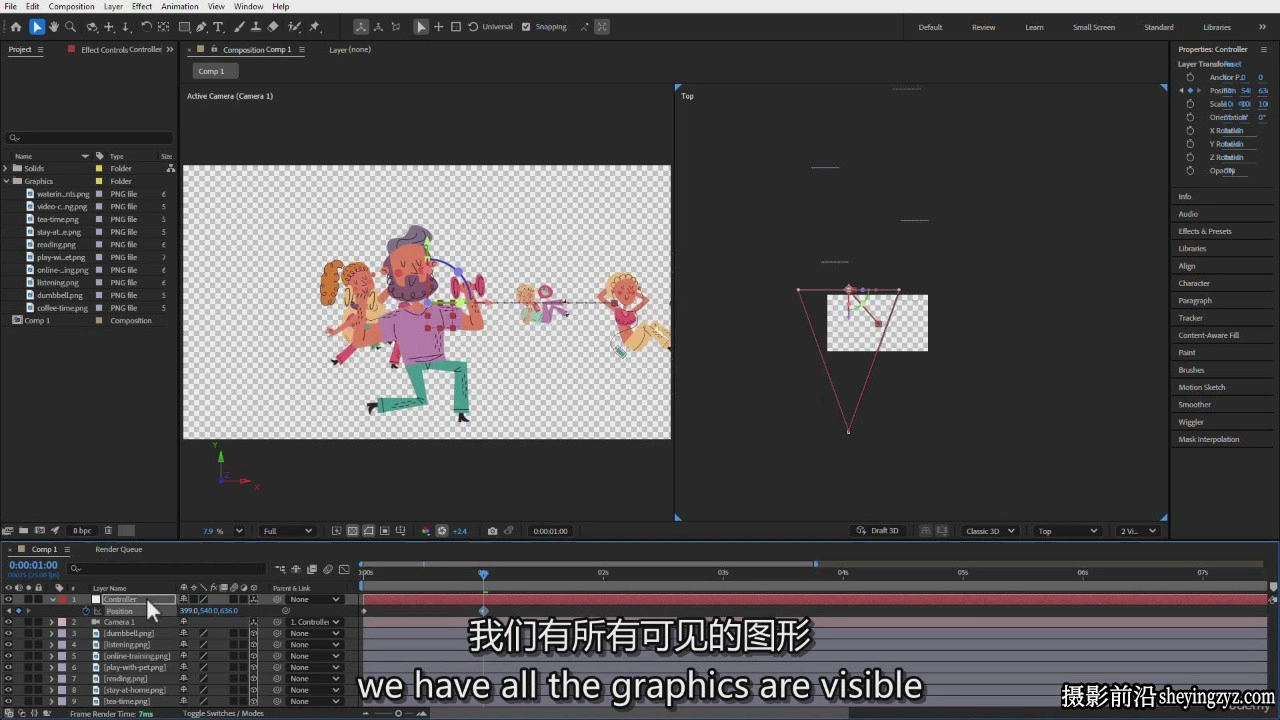This screenshot has width=1280, height=720.
Task: Select the Type text tool
Action: [219, 27]
